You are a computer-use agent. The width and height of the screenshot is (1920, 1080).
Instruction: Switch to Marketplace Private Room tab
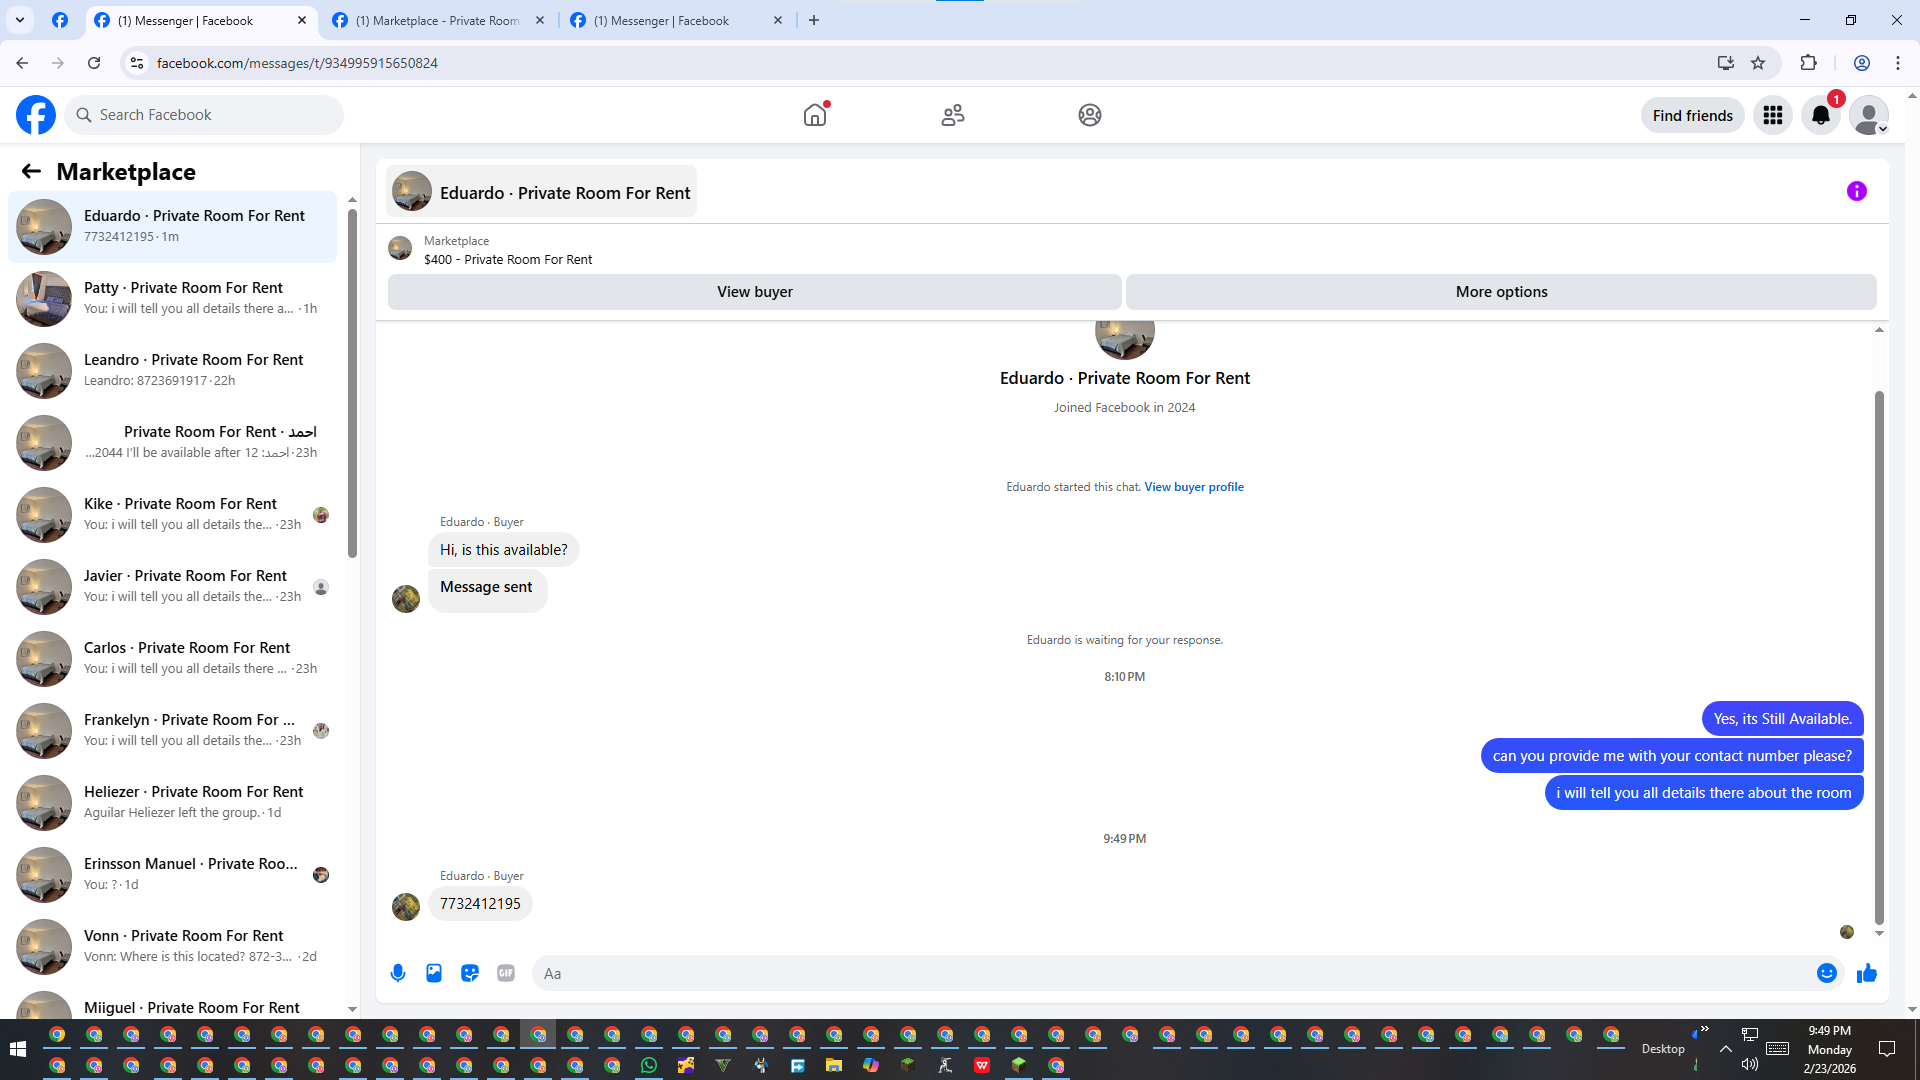(438, 20)
